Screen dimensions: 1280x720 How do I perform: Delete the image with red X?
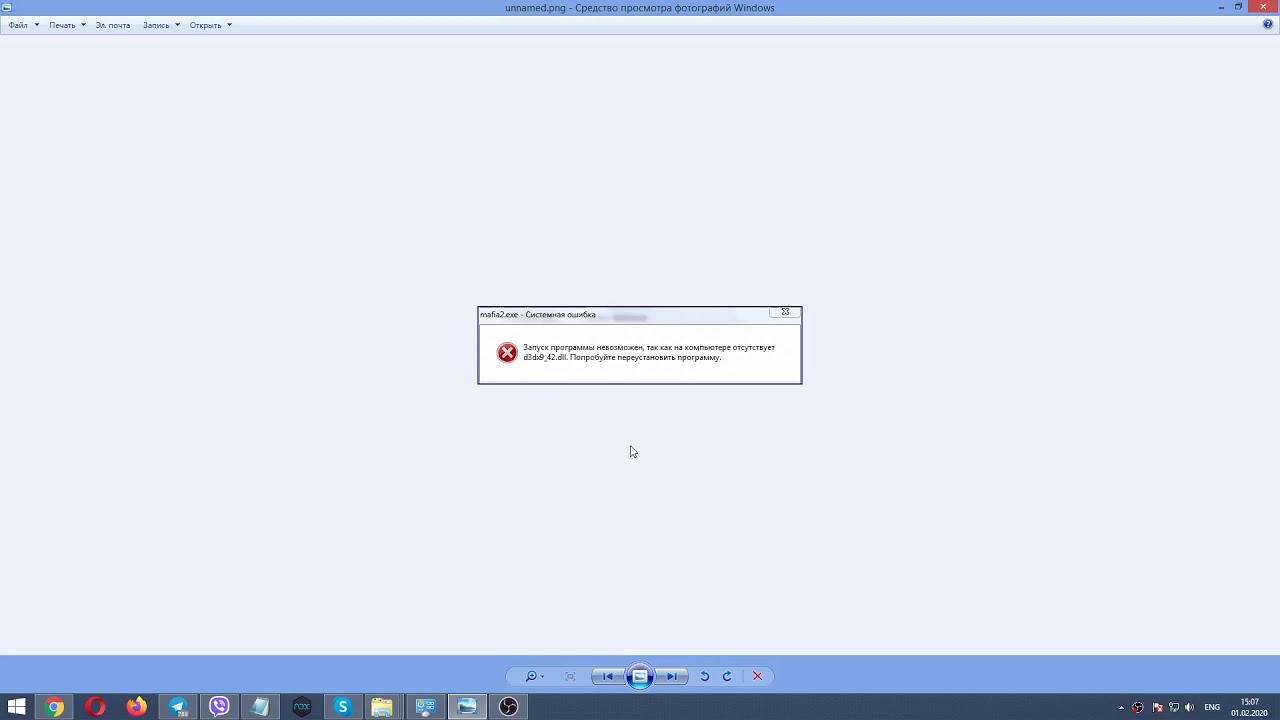757,677
